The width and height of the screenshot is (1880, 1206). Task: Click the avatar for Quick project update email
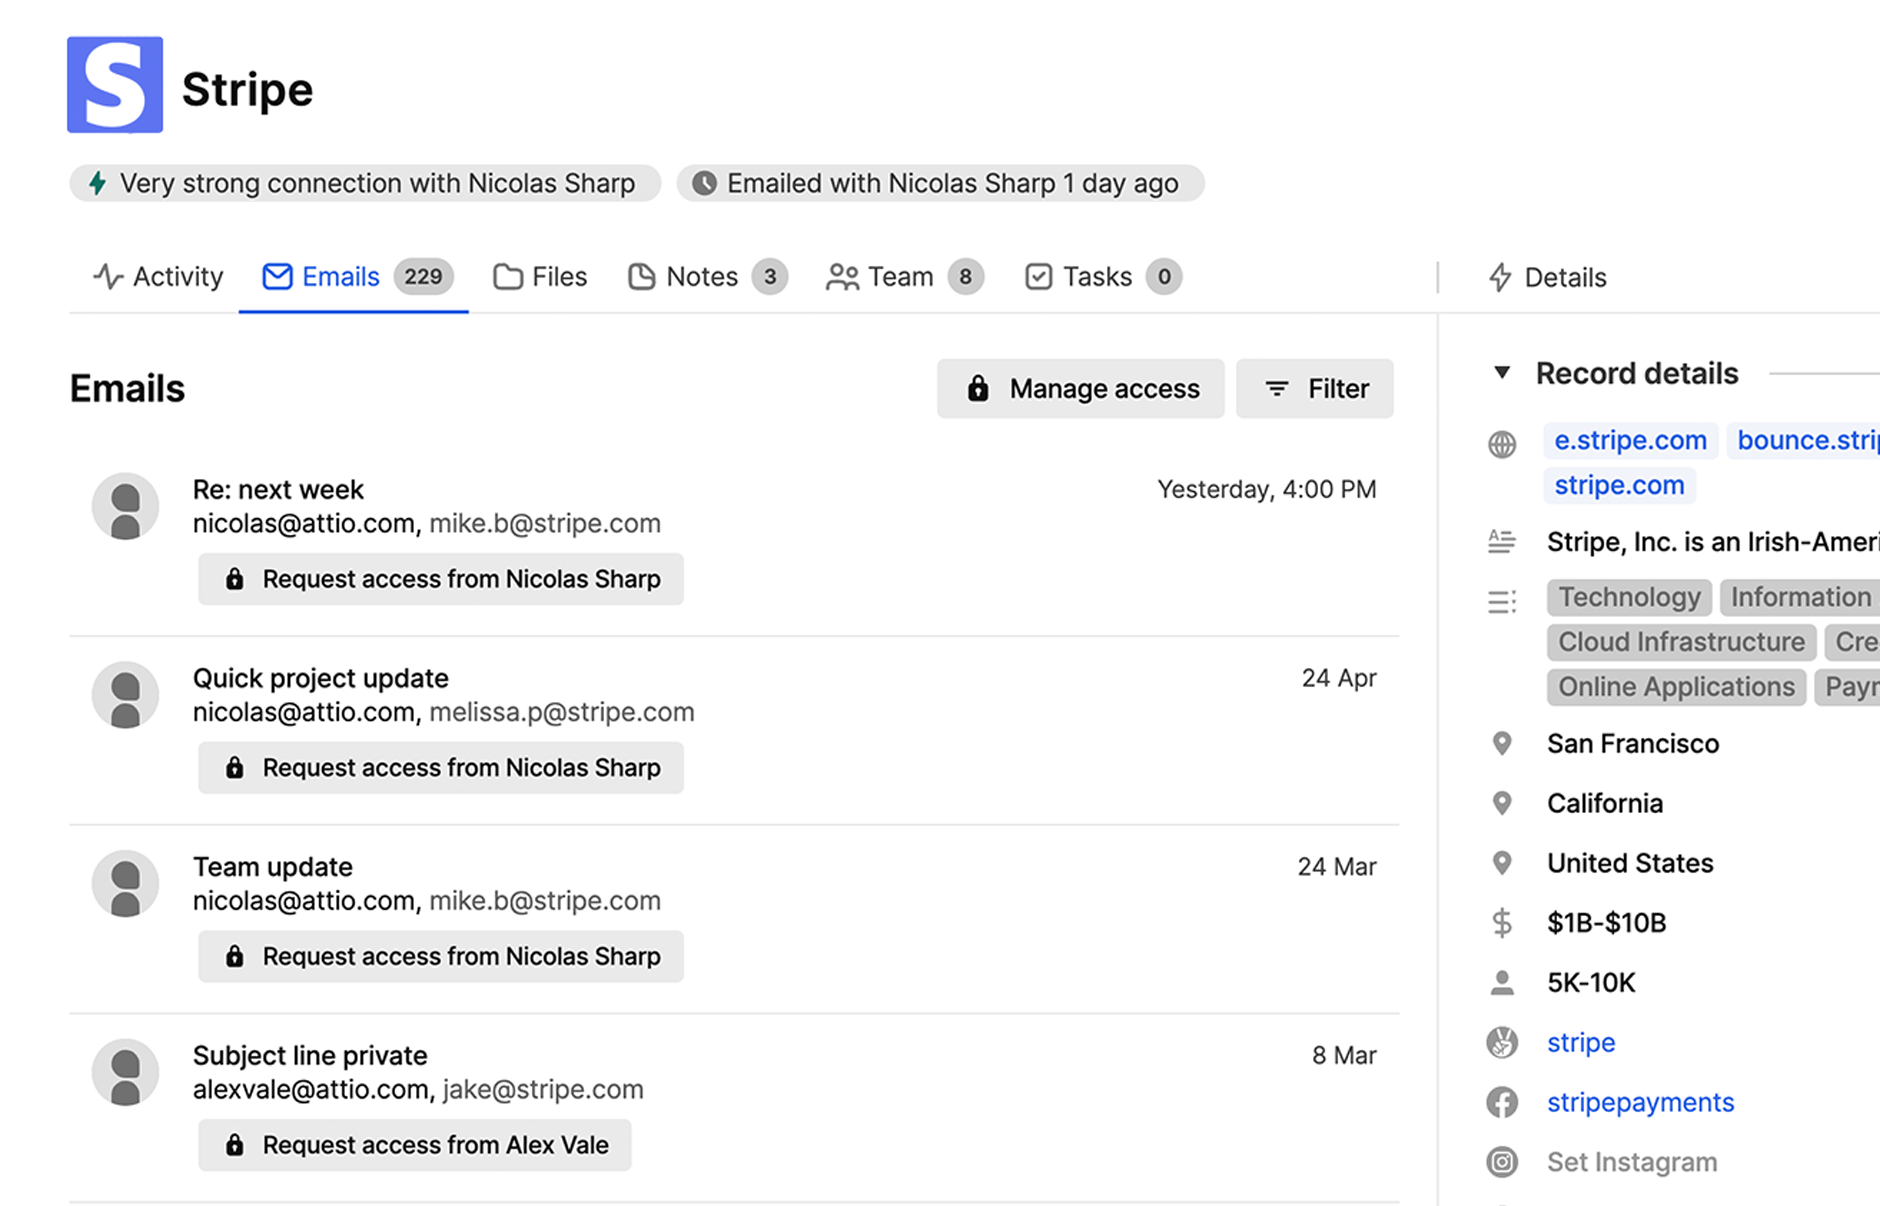(125, 695)
